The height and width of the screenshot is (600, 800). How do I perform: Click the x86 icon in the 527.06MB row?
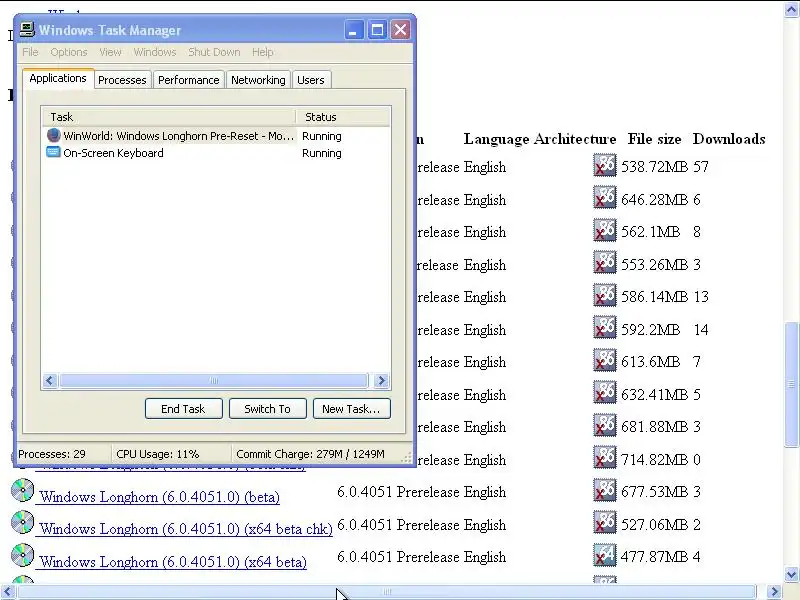[x=605, y=523]
